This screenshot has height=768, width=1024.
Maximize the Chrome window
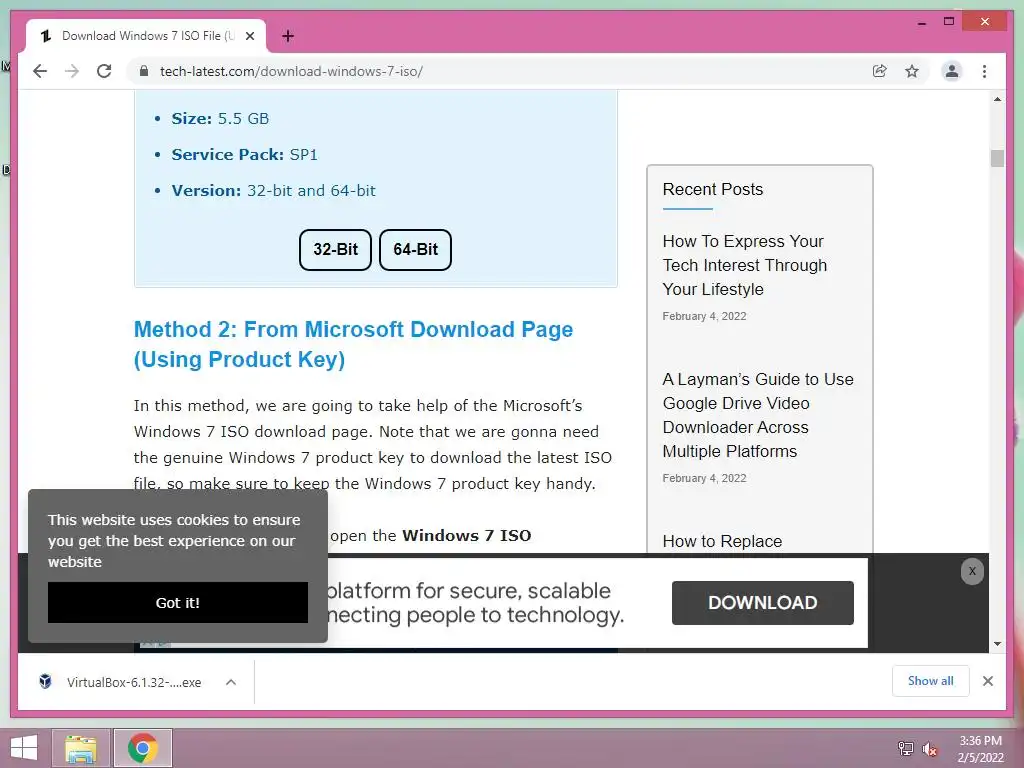949,22
